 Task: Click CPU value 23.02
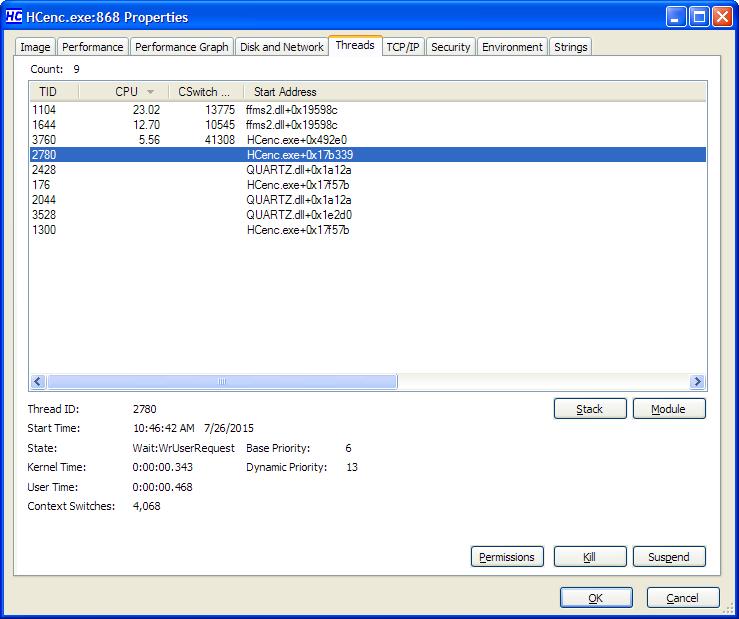(x=146, y=110)
